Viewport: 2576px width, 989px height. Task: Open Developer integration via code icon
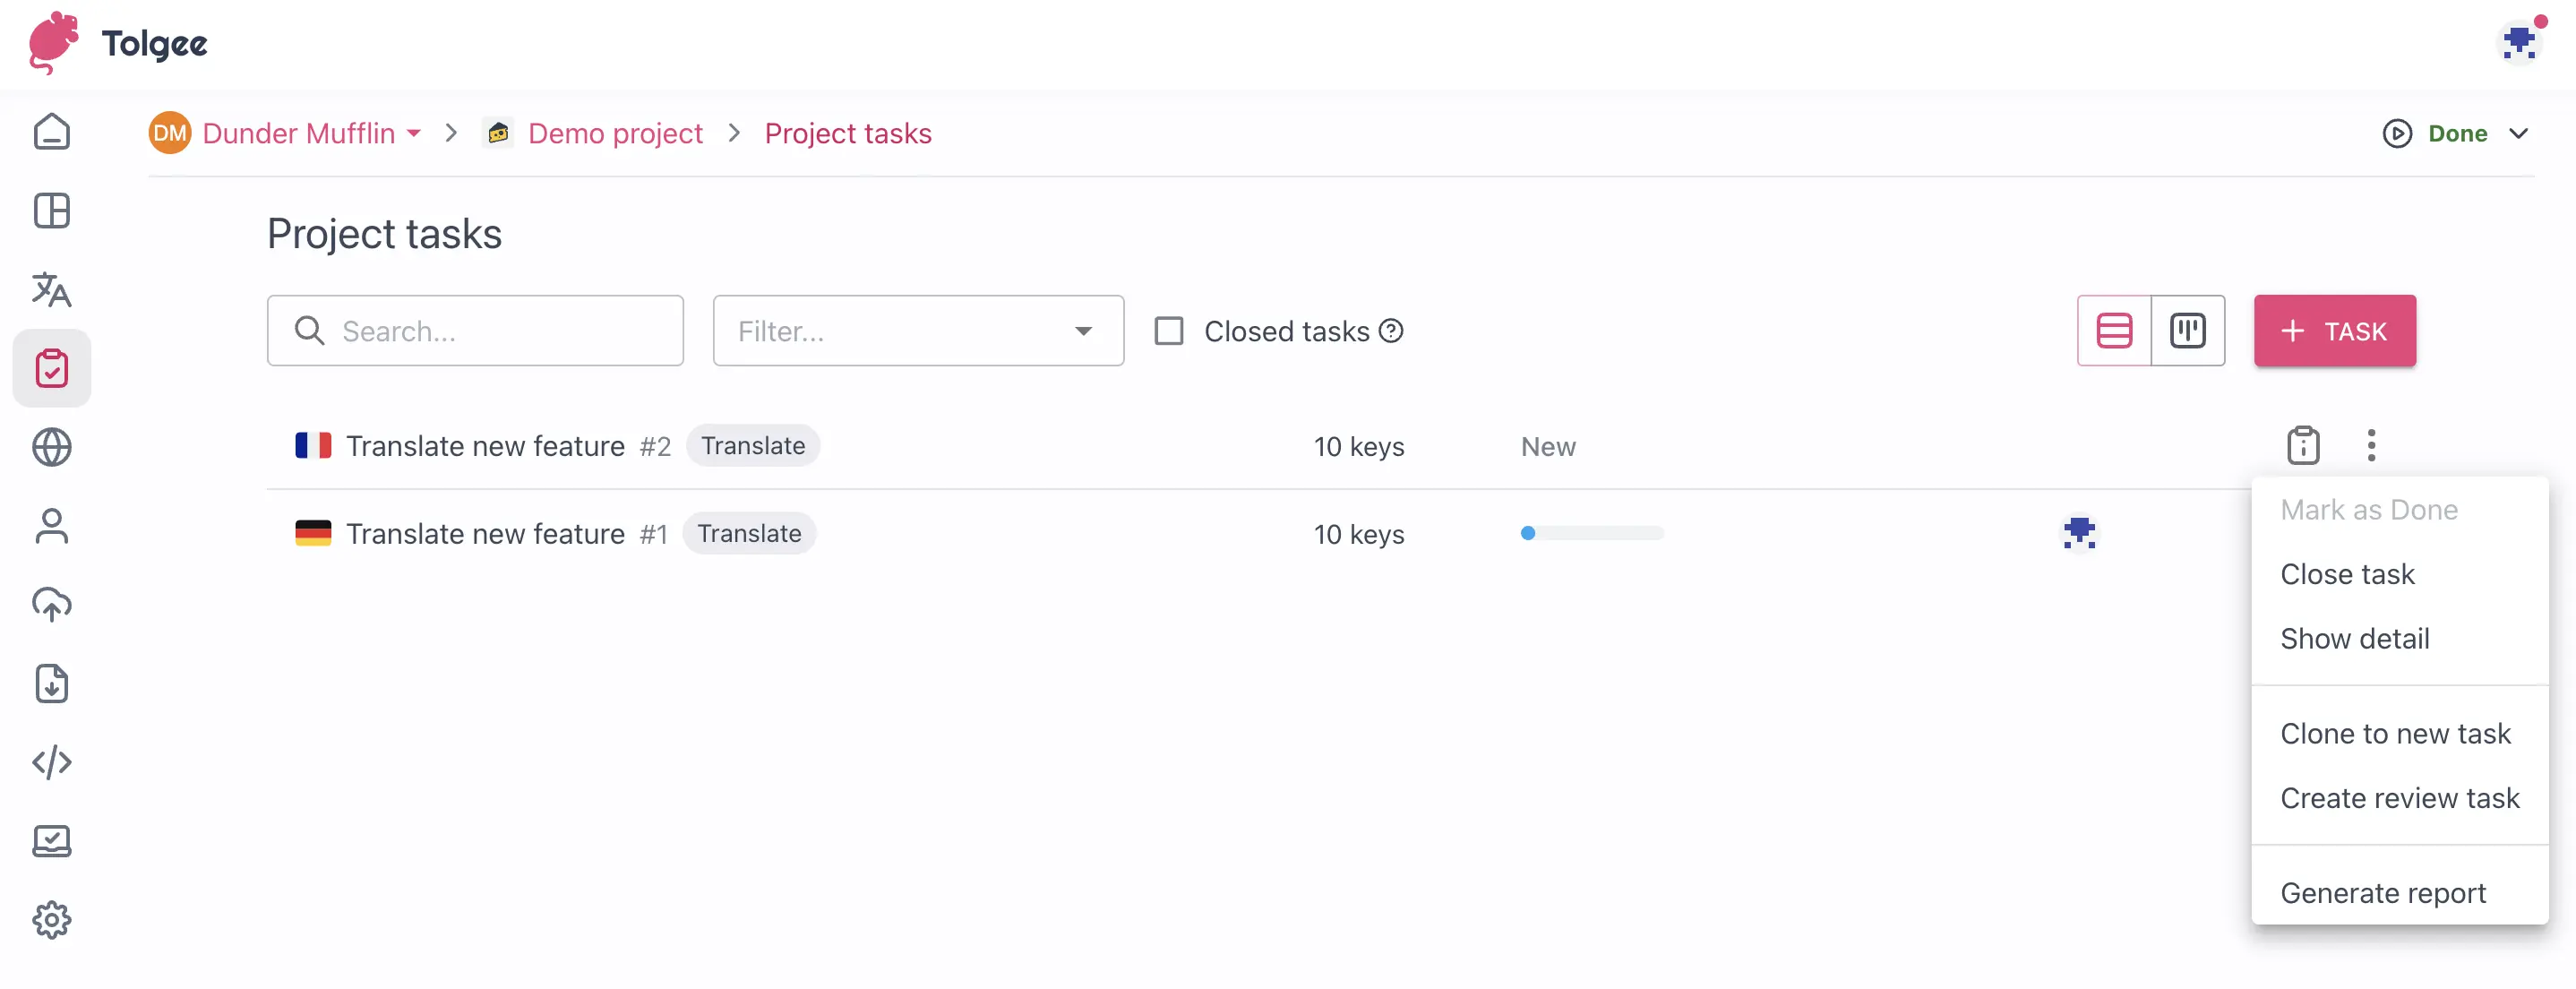pos(51,762)
